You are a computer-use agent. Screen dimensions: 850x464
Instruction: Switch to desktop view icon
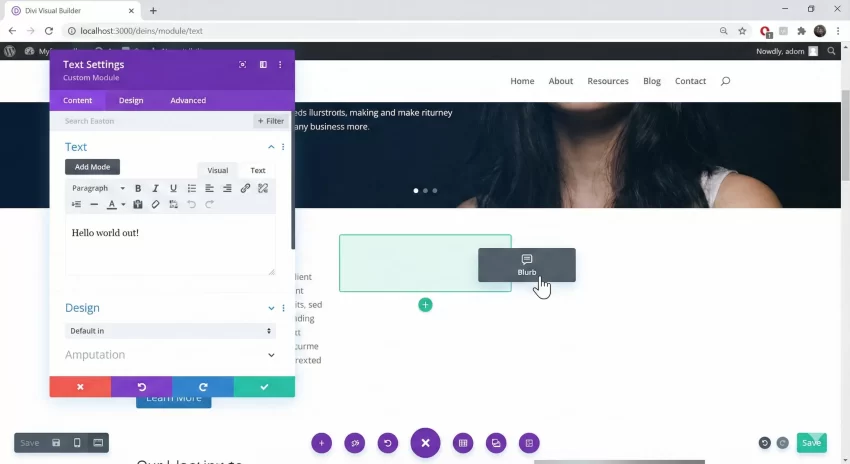(x=98, y=443)
